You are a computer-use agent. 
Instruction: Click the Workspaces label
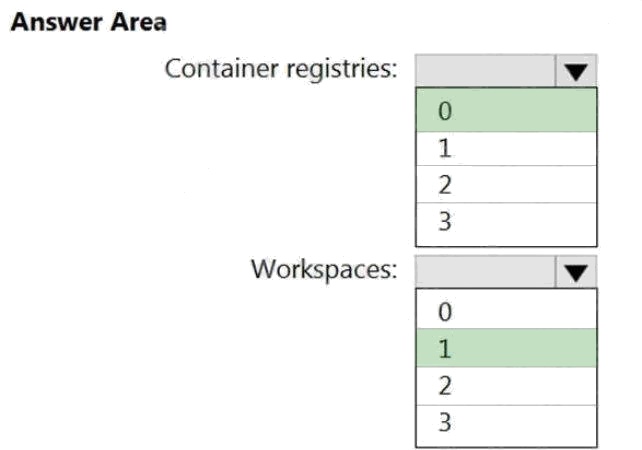(x=323, y=269)
